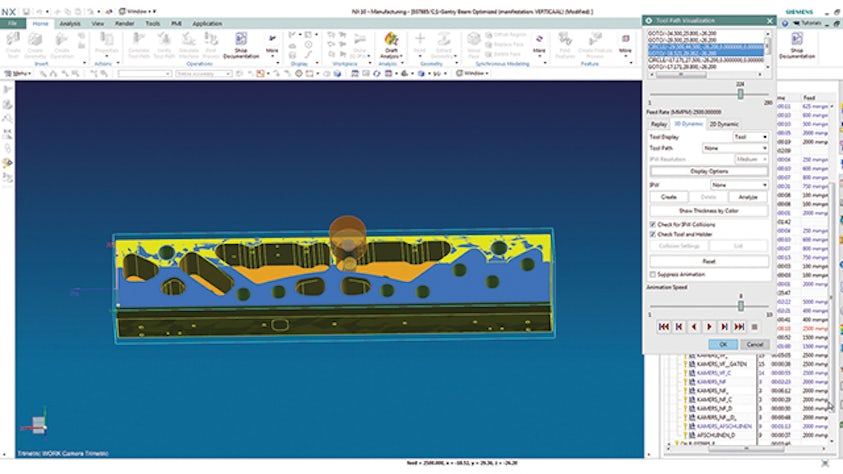
Task: Click the Move Face icon
Action: (x=474, y=46)
